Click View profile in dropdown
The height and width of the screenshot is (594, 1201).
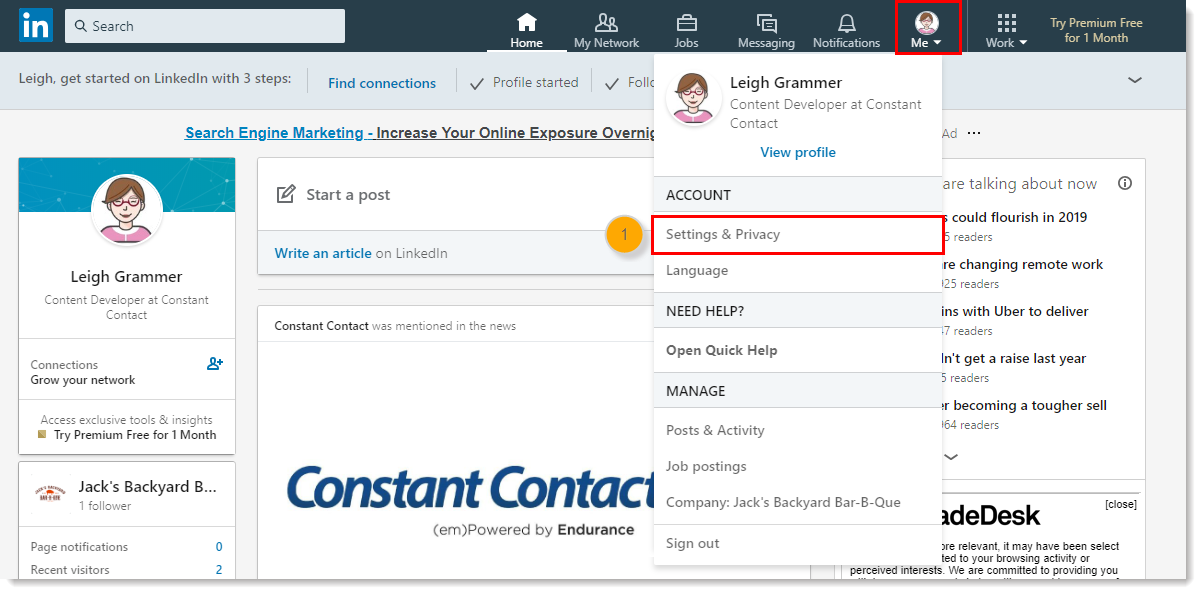point(797,152)
